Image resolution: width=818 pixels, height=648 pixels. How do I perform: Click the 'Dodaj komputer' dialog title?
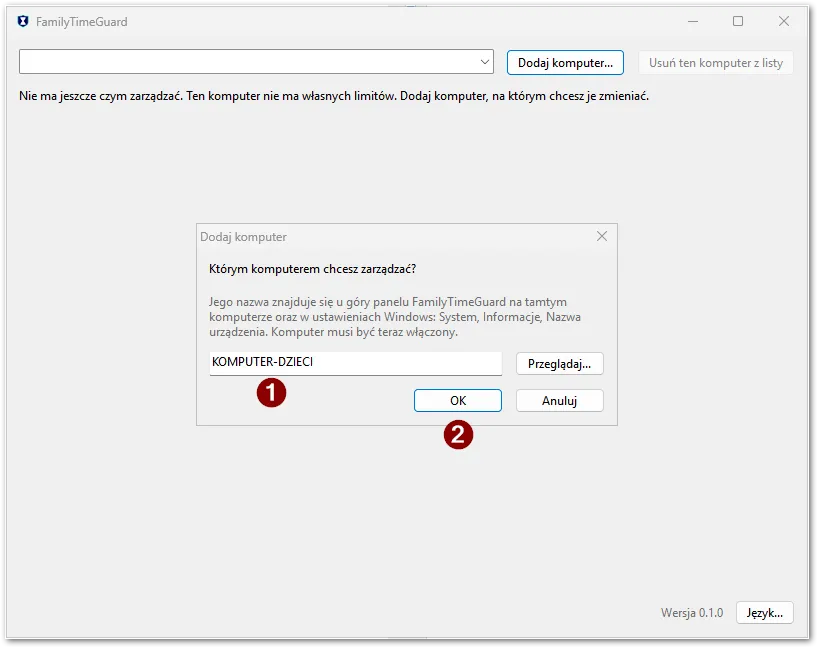(x=243, y=237)
